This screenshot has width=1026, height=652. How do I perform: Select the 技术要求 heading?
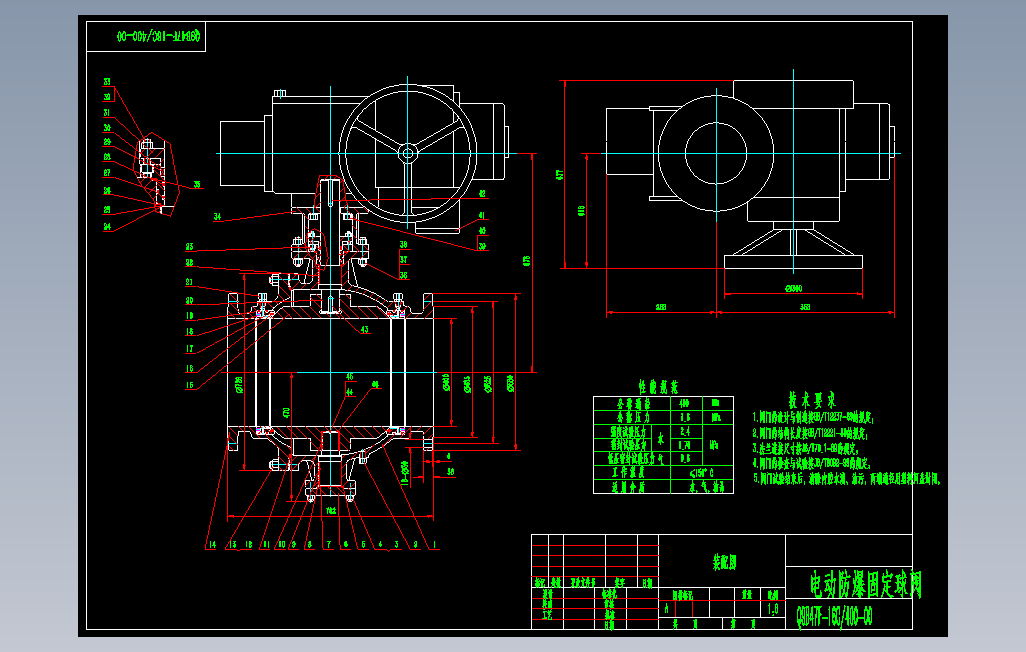pos(812,399)
